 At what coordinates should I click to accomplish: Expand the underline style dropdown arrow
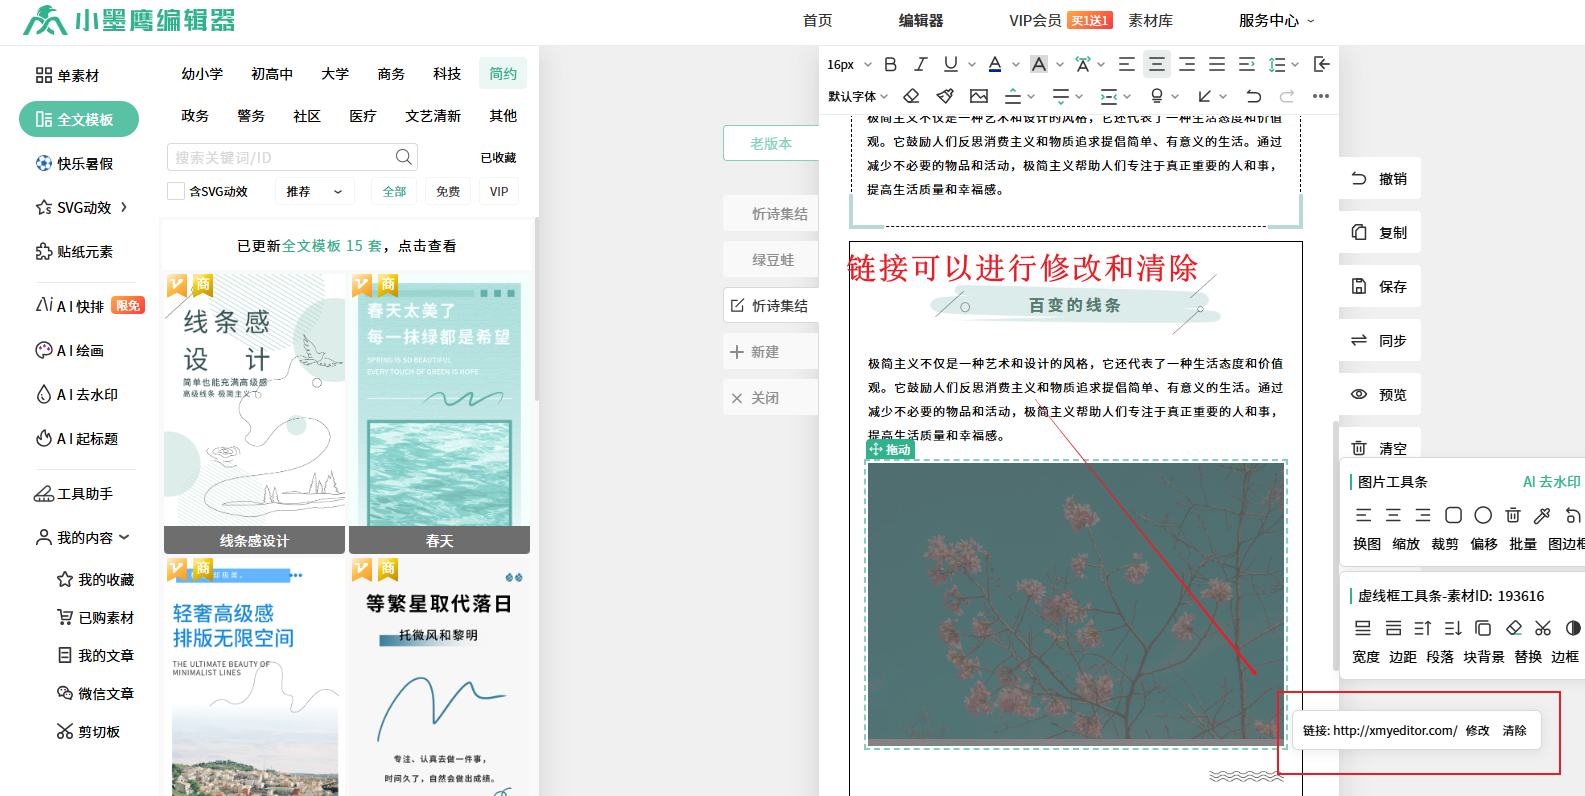tap(972, 64)
